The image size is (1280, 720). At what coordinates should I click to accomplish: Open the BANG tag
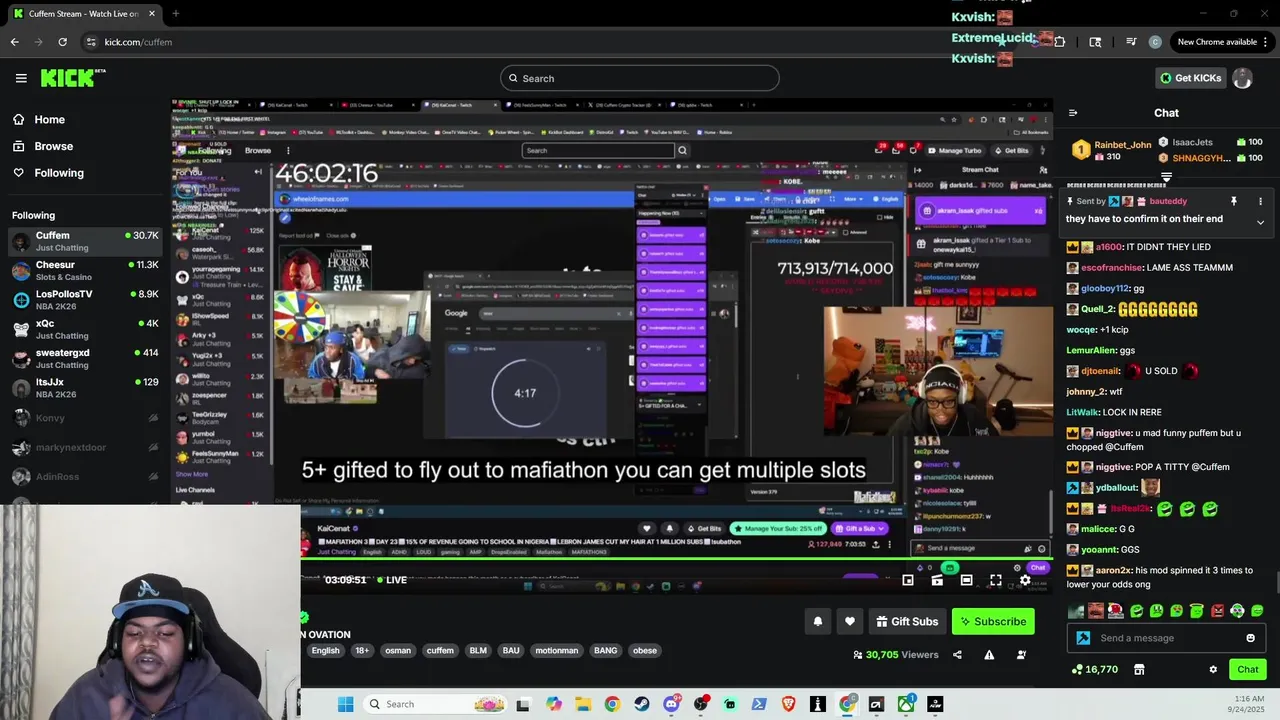click(605, 650)
